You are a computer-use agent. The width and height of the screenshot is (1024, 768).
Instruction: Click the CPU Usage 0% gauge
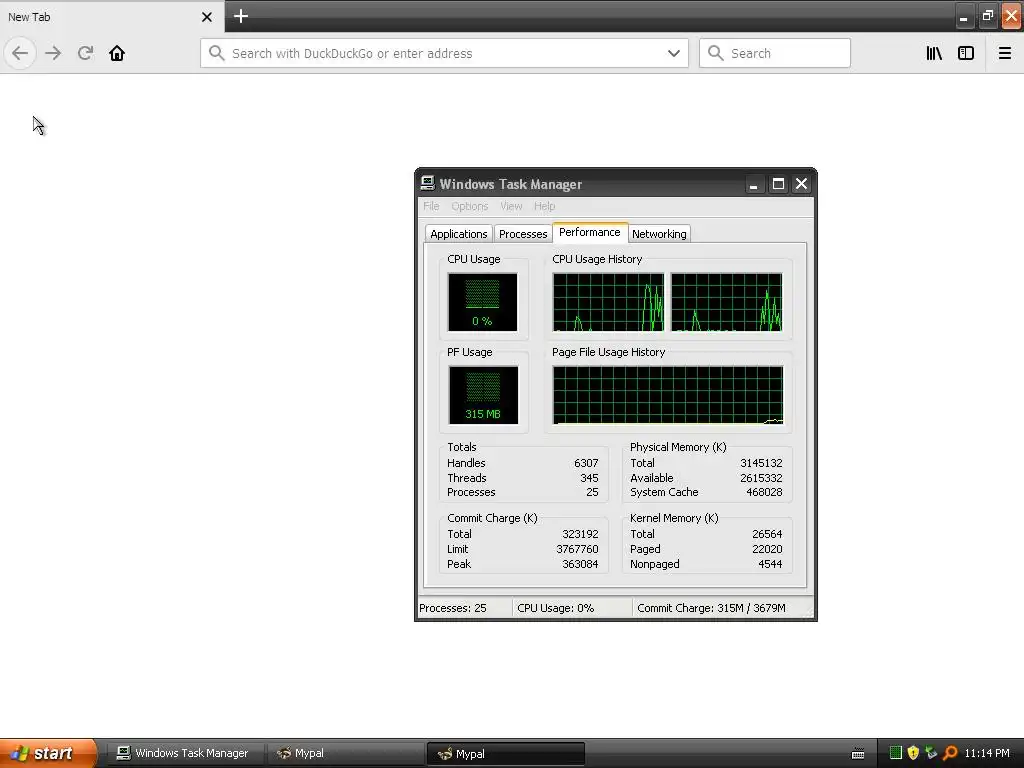(x=483, y=302)
